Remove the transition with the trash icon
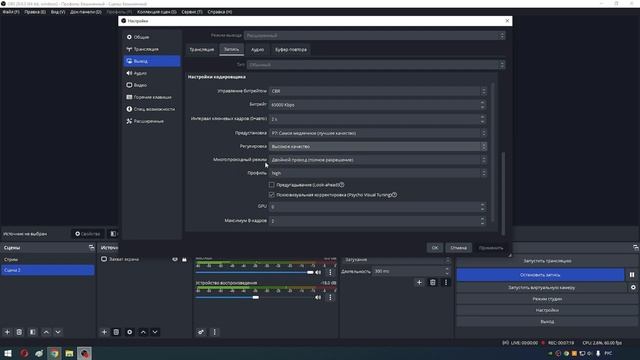Image resolution: width=640 pixels, height=360 pixels. coord(433,282)
